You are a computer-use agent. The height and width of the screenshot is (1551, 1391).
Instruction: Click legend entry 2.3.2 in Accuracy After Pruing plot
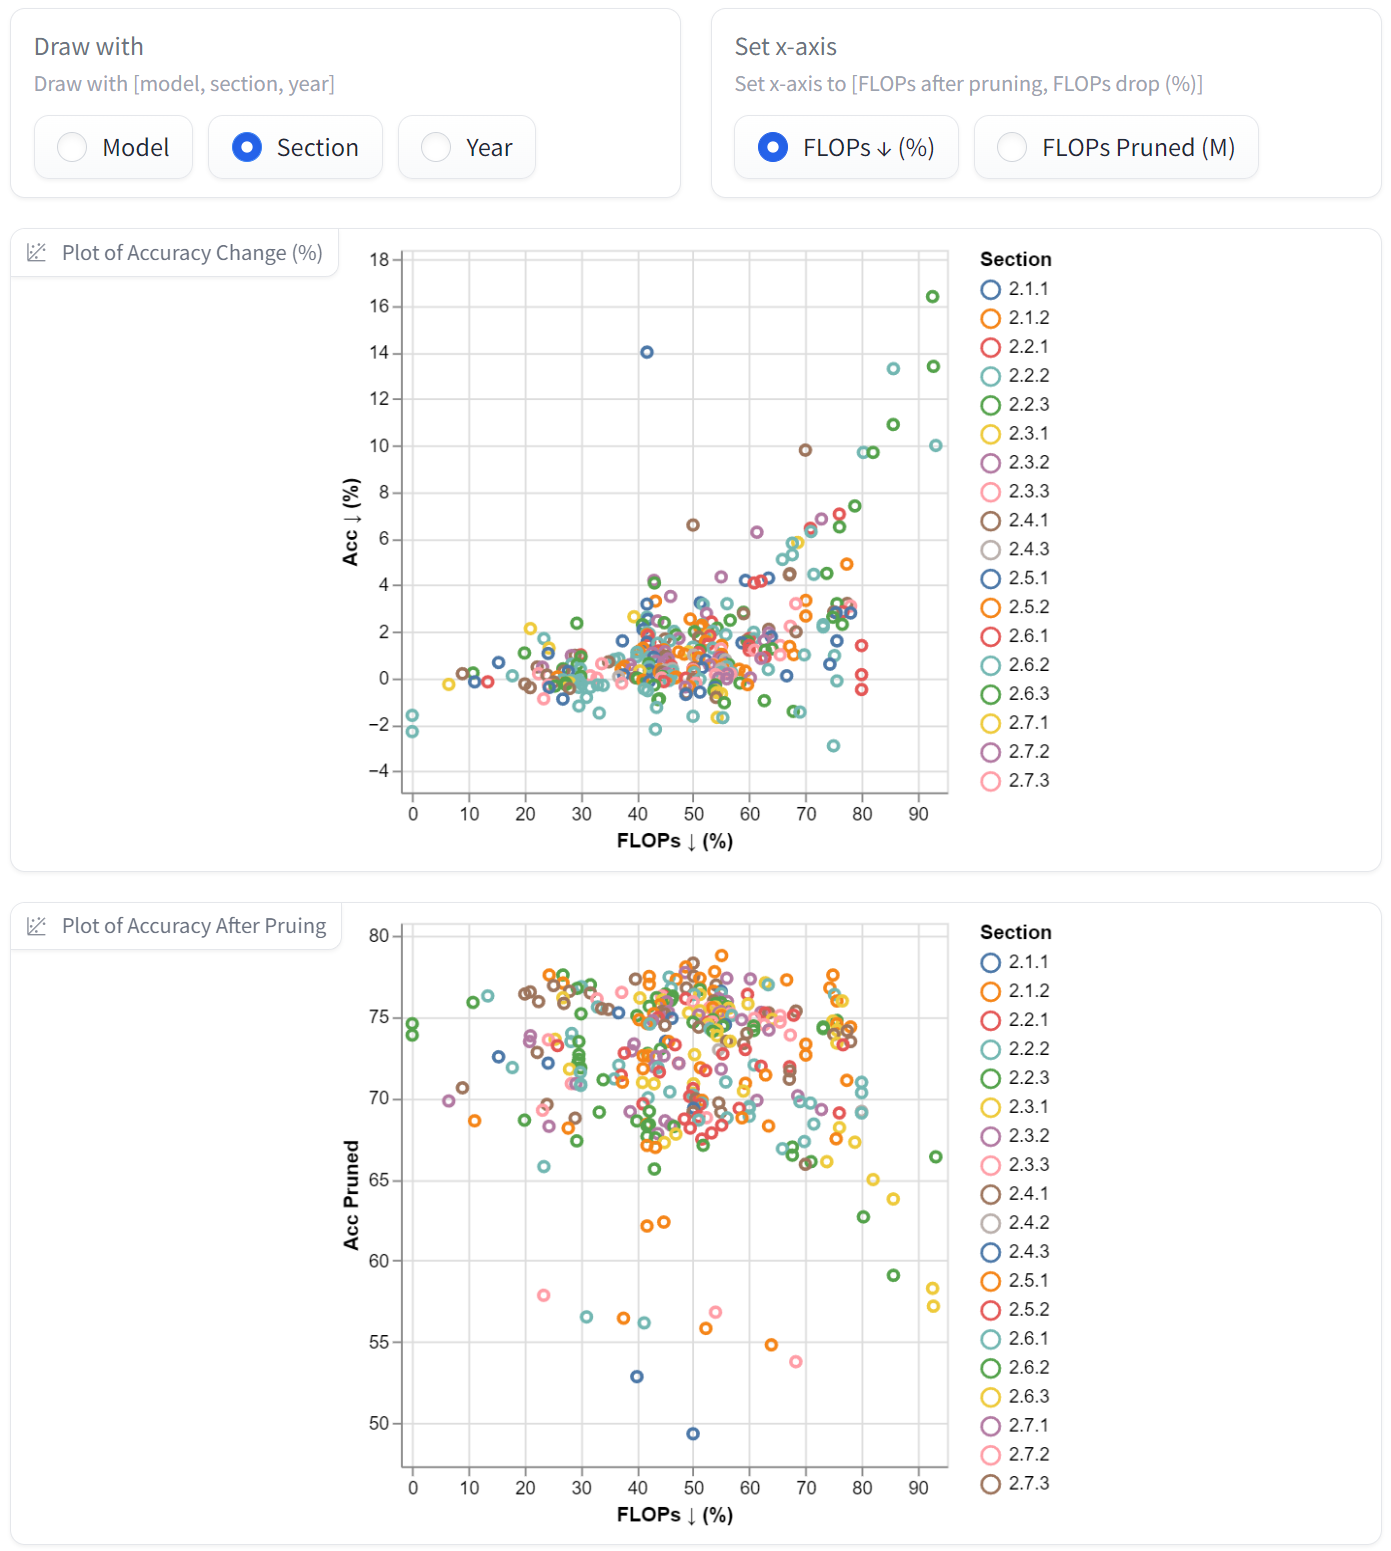pyautogui.click(x=1015, y=1137)
